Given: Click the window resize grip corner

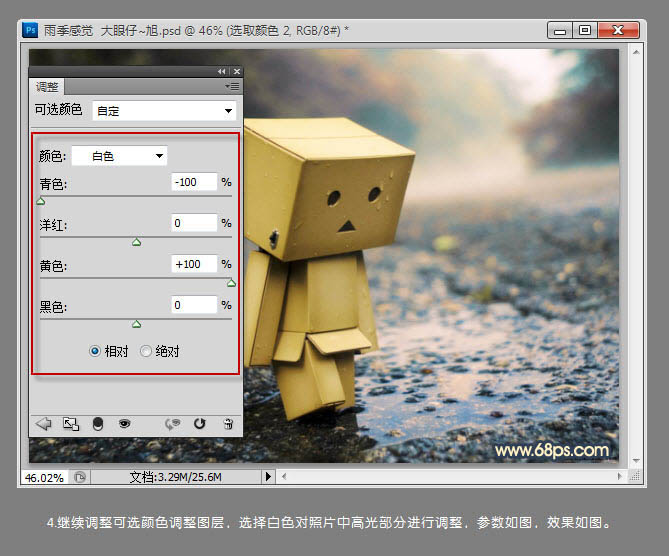Looking at the screenshot, I should [x=636, y=476].
